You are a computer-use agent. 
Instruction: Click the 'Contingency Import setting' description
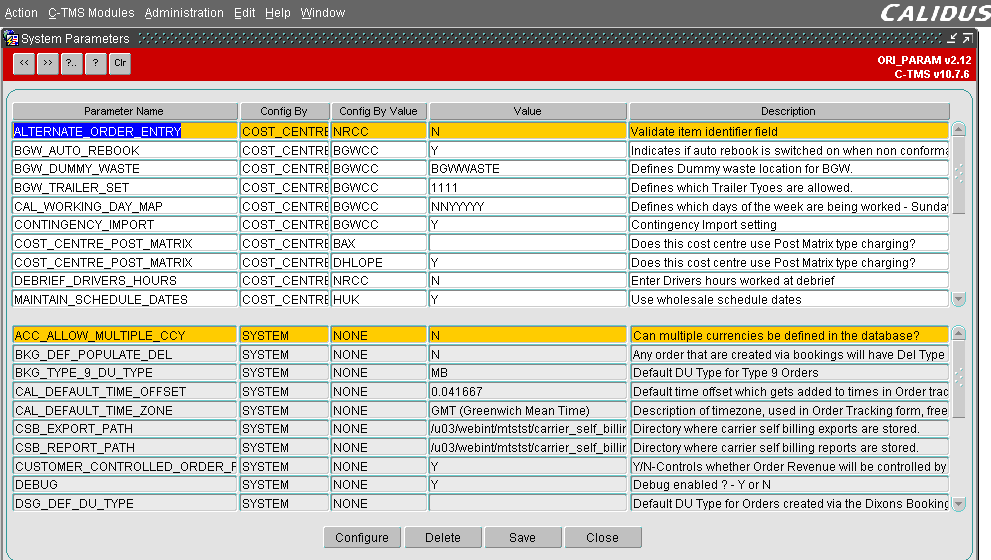click(x=789, y=224)
